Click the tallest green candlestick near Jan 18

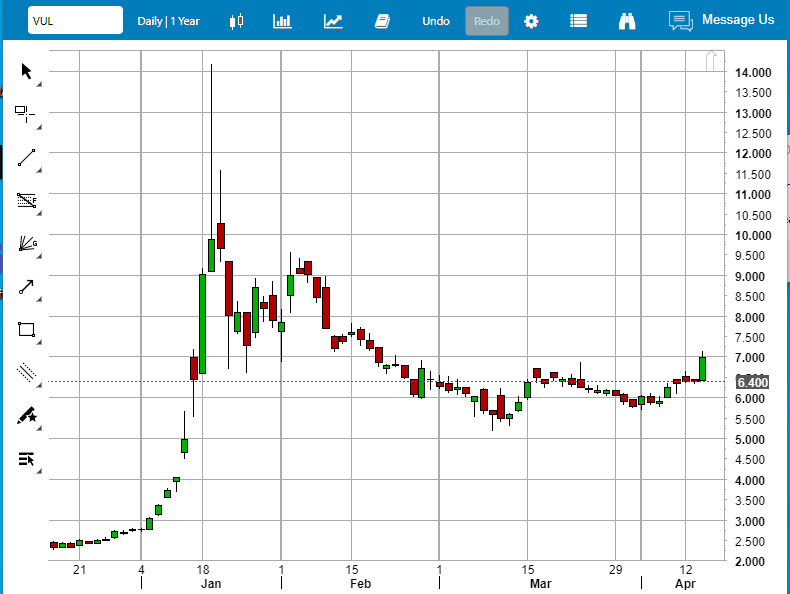(203, 323)
